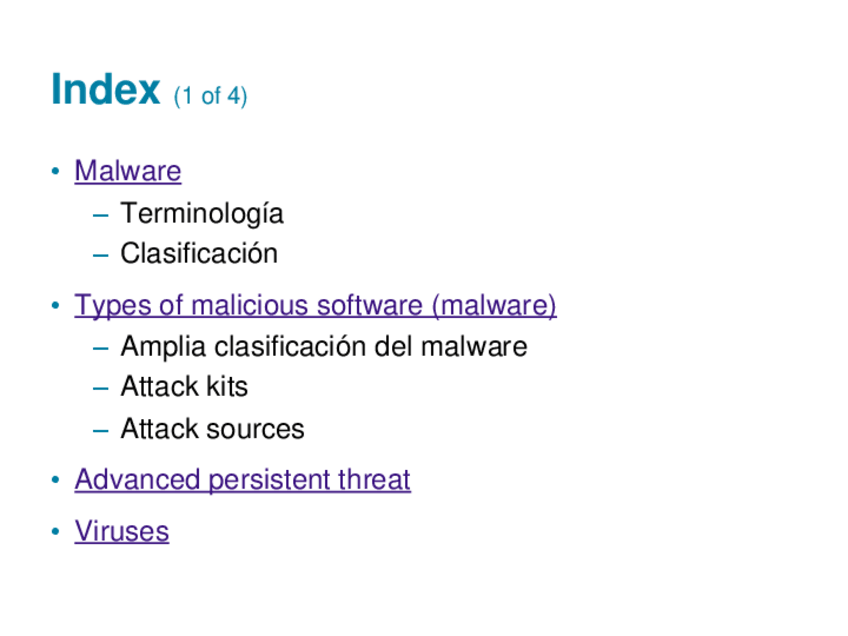This screenshot has height=636, width=848.
Task: Click the dash before Attack kits
Action: 101,388
